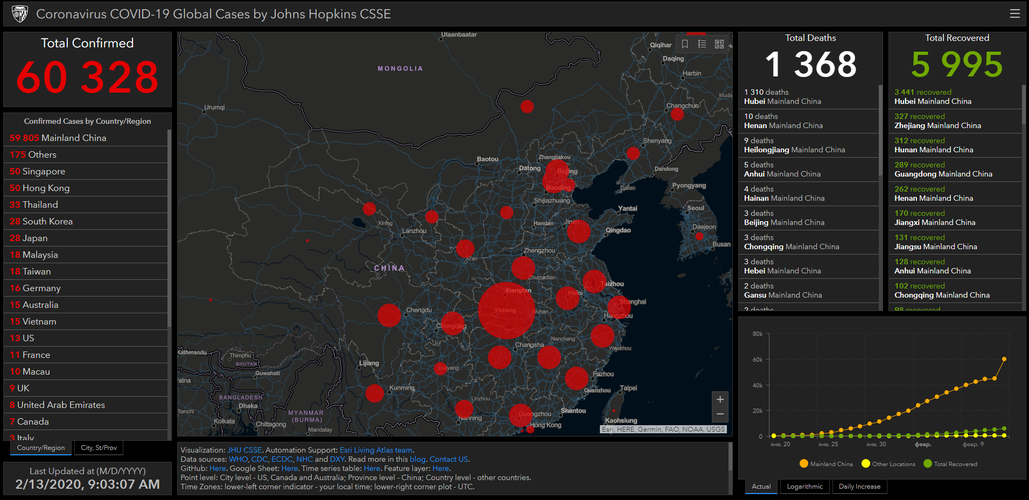Screen dimensions: 1029x500
Task: Switch to the City, St/Prov list tab
Action: (x=100, y=448)
